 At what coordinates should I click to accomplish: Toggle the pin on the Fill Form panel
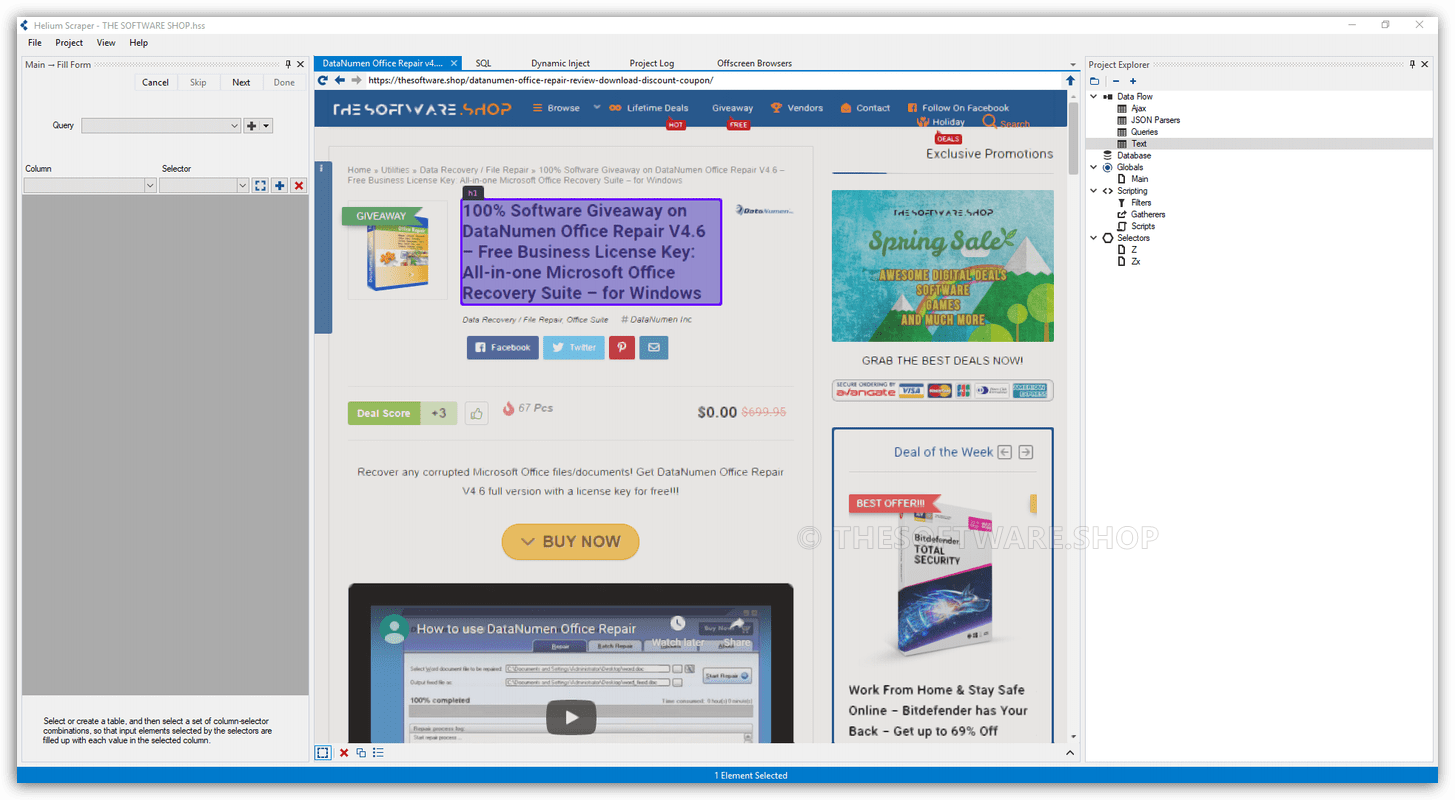tap(288, 65)
